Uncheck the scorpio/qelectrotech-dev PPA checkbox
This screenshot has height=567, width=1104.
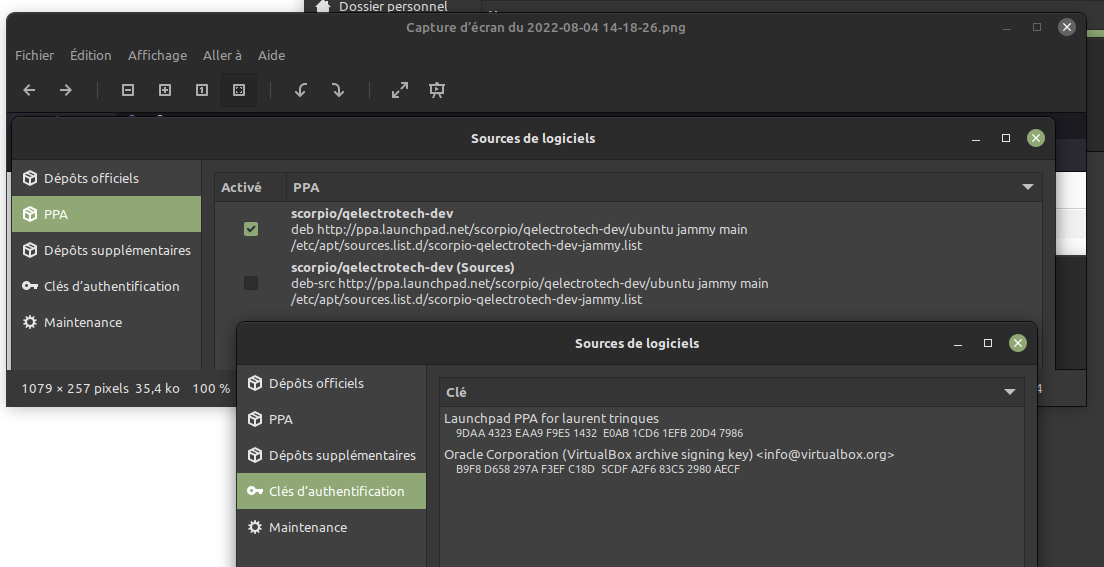251,230
